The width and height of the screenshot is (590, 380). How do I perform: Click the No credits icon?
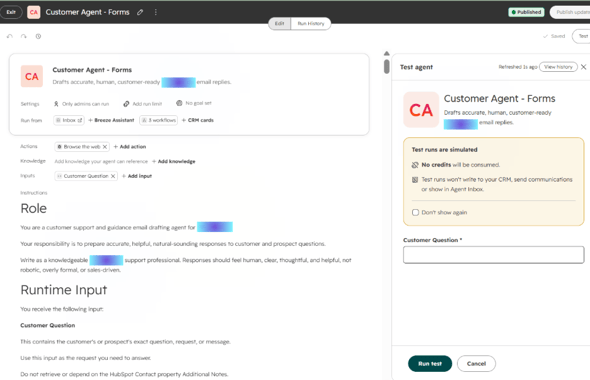(415, 165)
